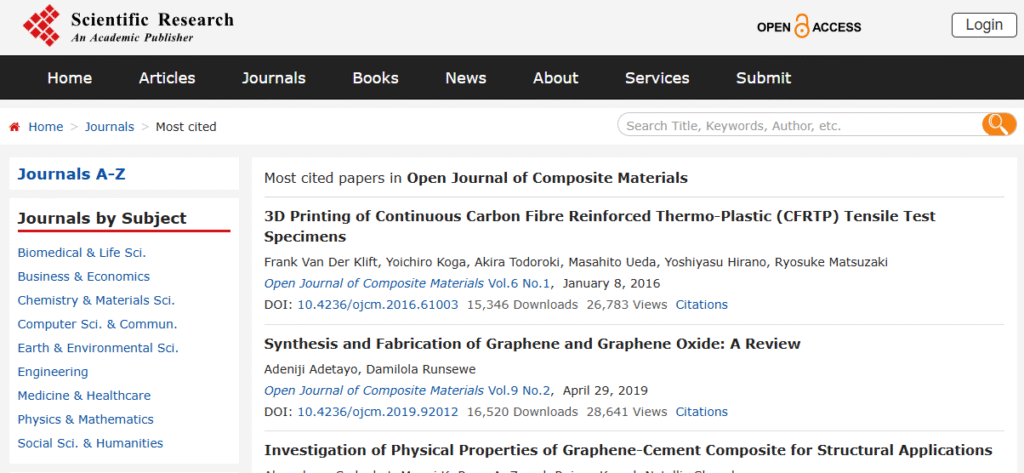
Task: Open the About navigation menu item
Action: click(x=556, y=78)
